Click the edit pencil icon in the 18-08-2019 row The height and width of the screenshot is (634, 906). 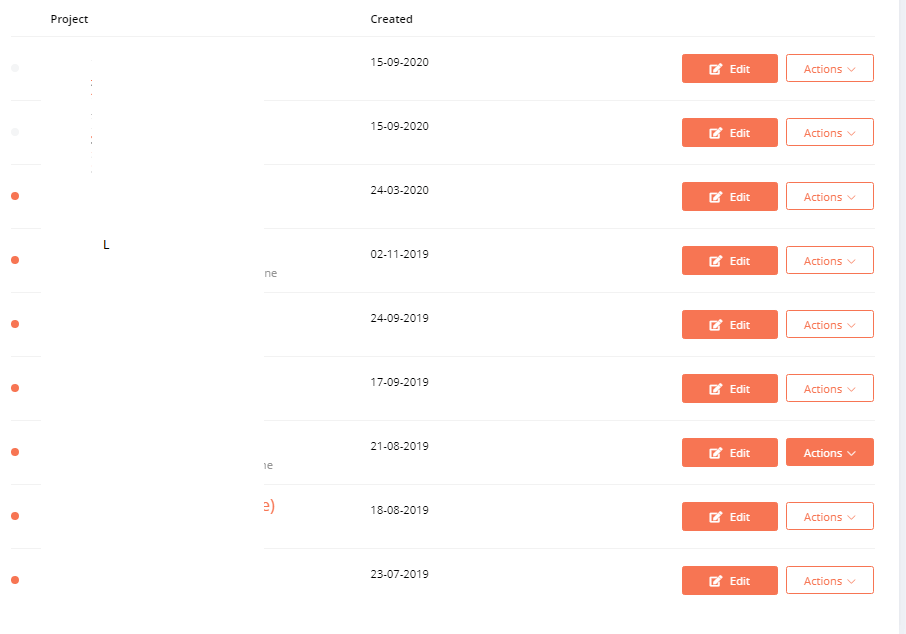[715, 517]
